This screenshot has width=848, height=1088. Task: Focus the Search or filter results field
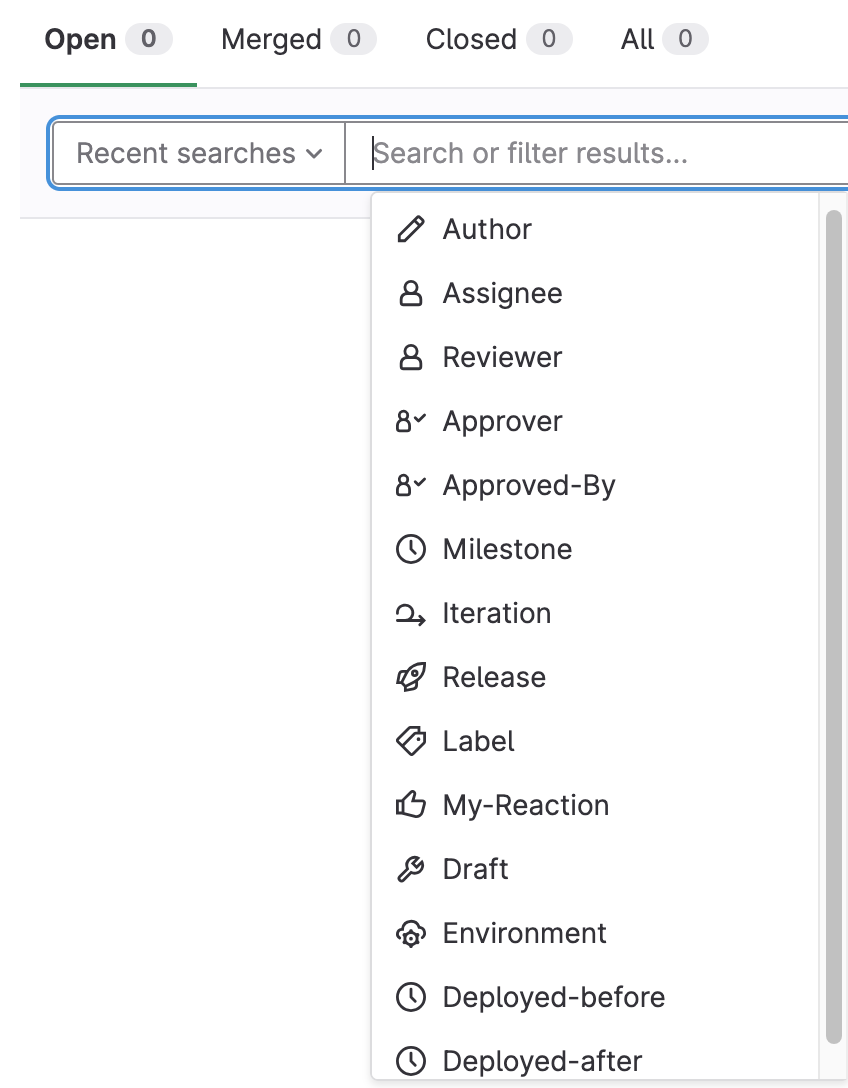[x=600, y=154]
